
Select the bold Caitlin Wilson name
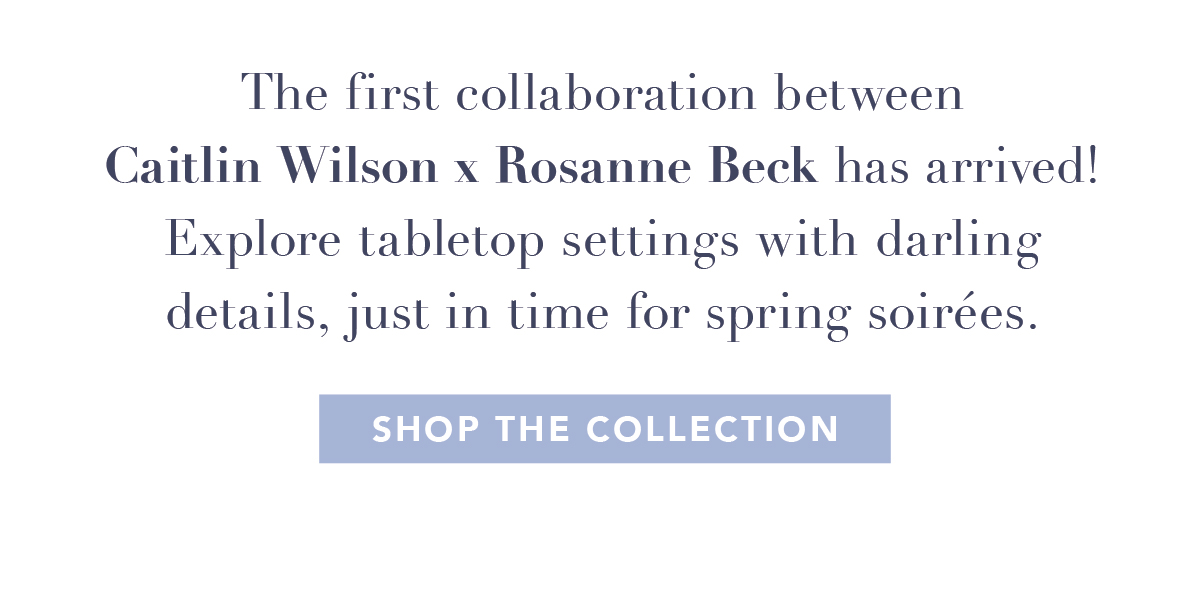[271, 167]
